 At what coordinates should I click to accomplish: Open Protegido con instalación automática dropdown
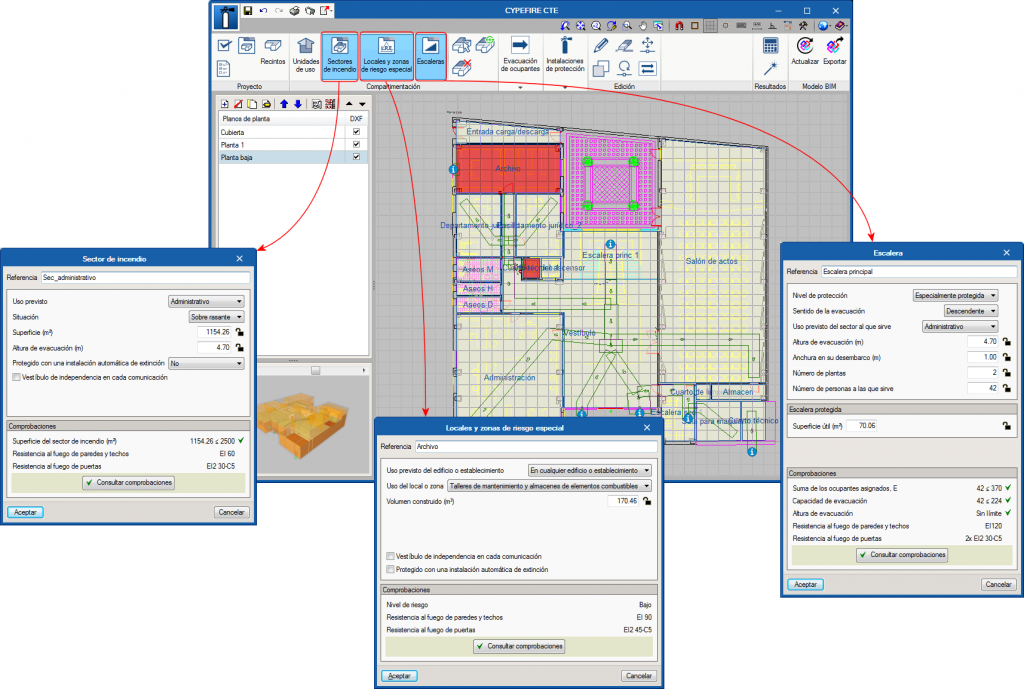206,363
